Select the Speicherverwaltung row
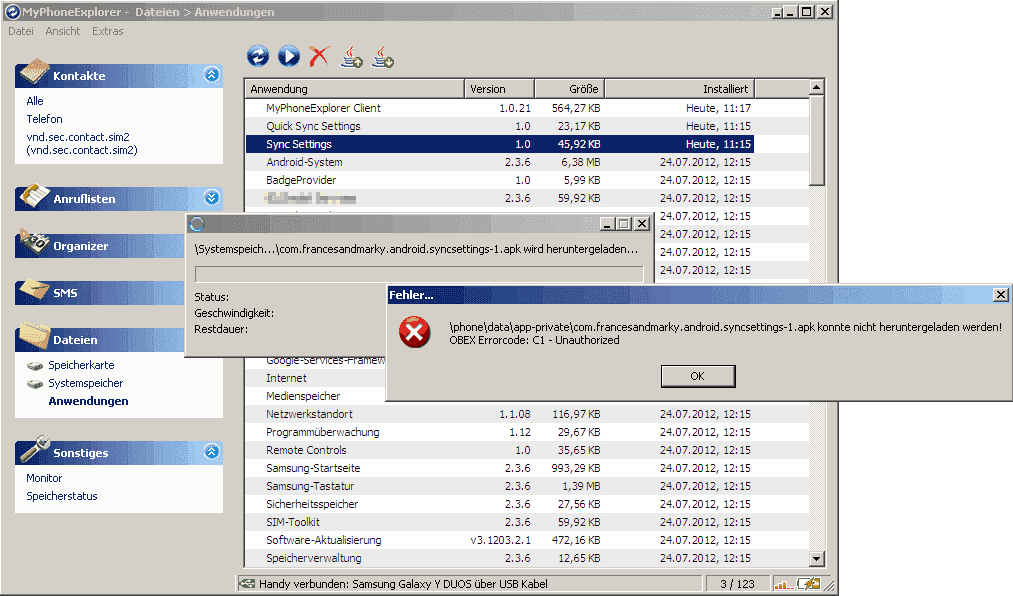The image size is (1013, 596). click(x=527, y=558)
